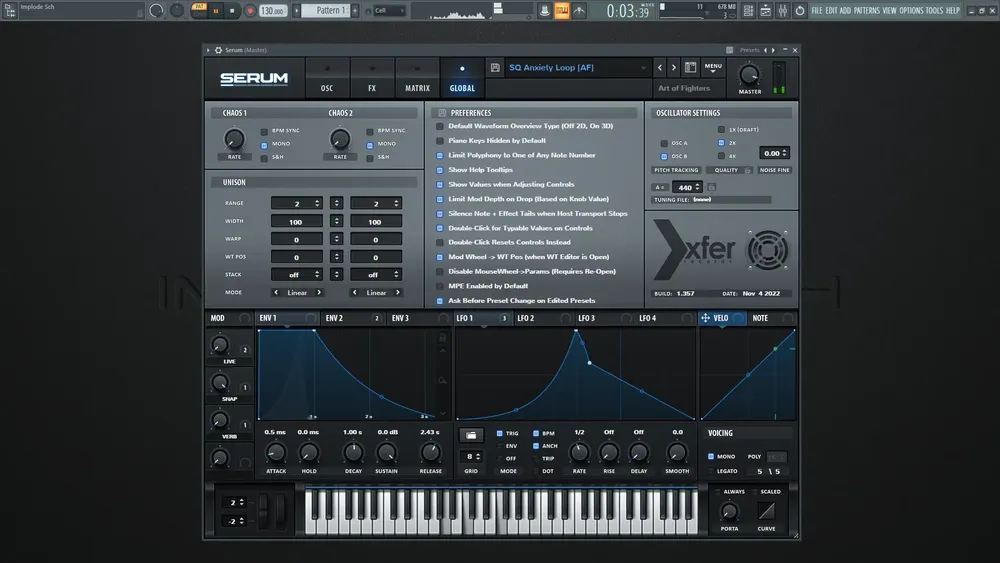Click the PITCH TRACKING button
1000x563 pixels.
point(675,170)
